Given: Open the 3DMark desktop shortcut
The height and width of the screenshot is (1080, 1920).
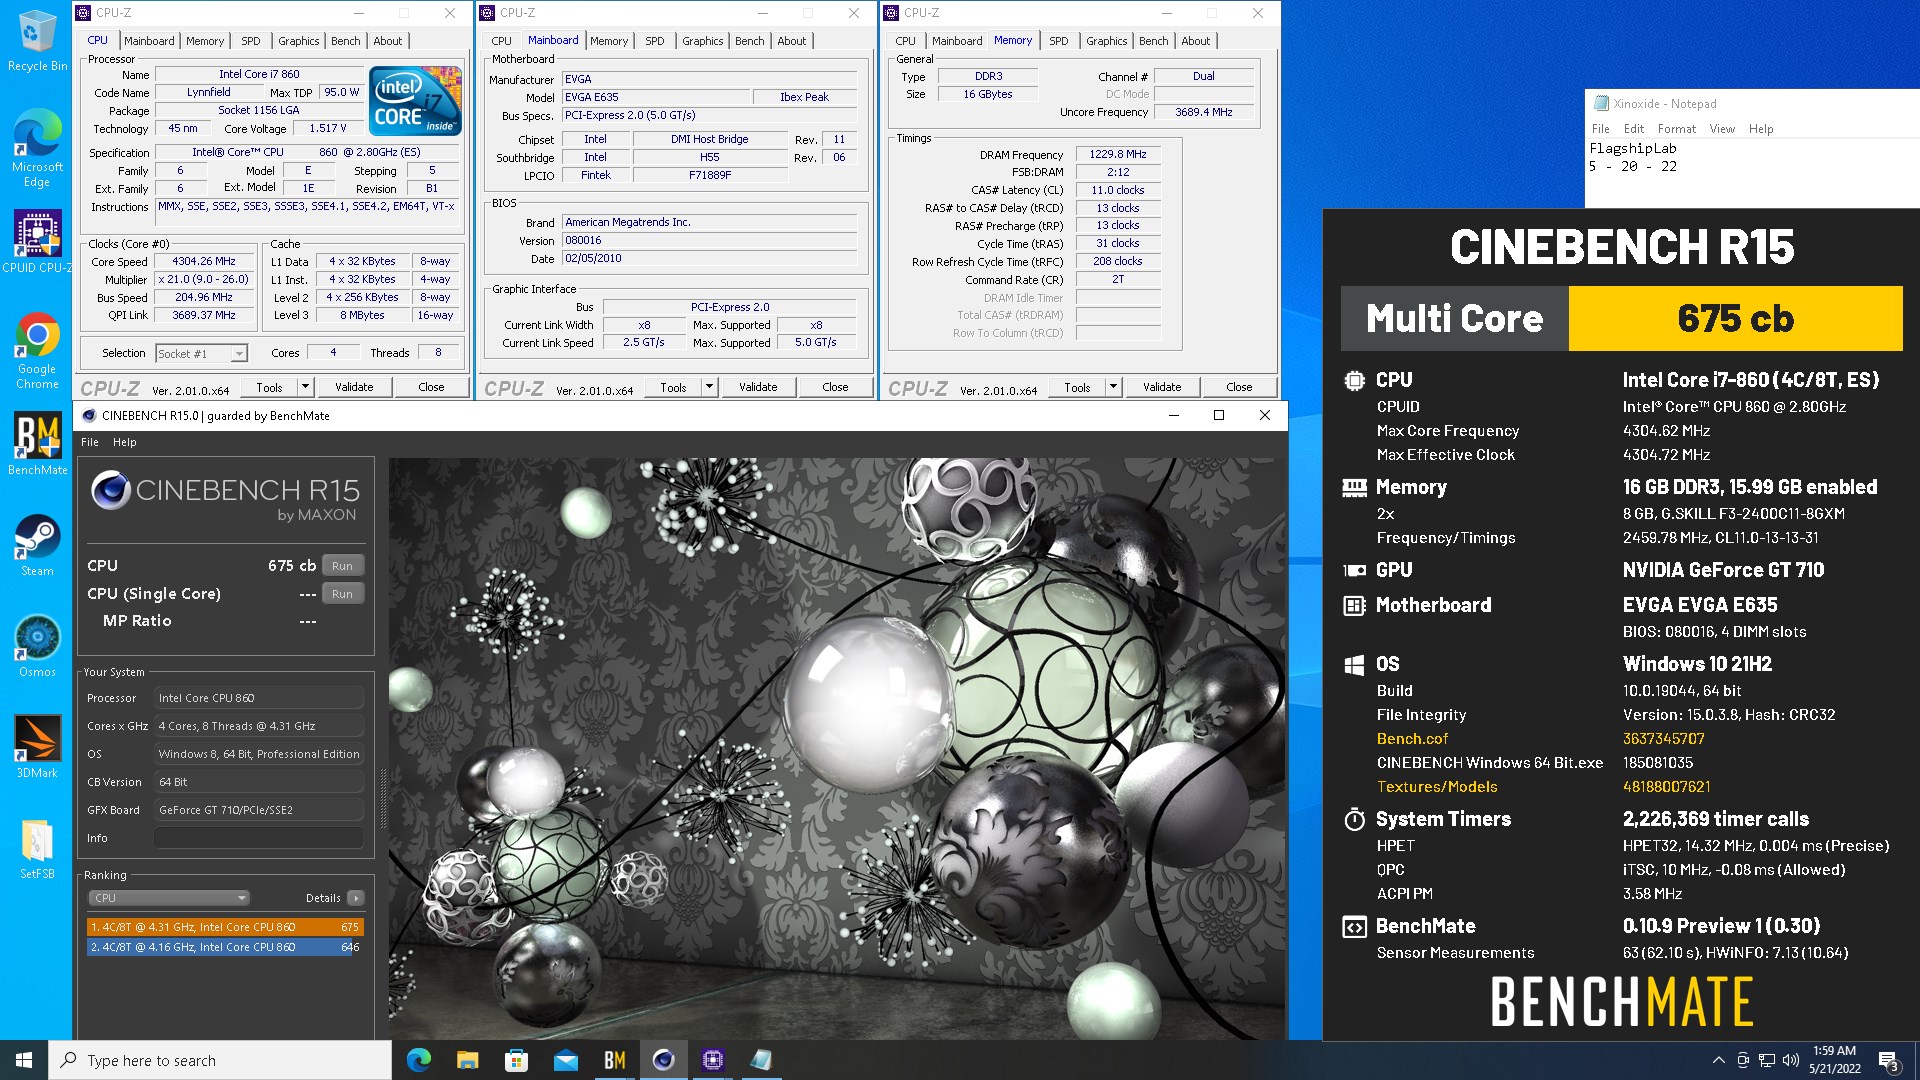Looking at the screenshot, I should [x=37, y=747].
